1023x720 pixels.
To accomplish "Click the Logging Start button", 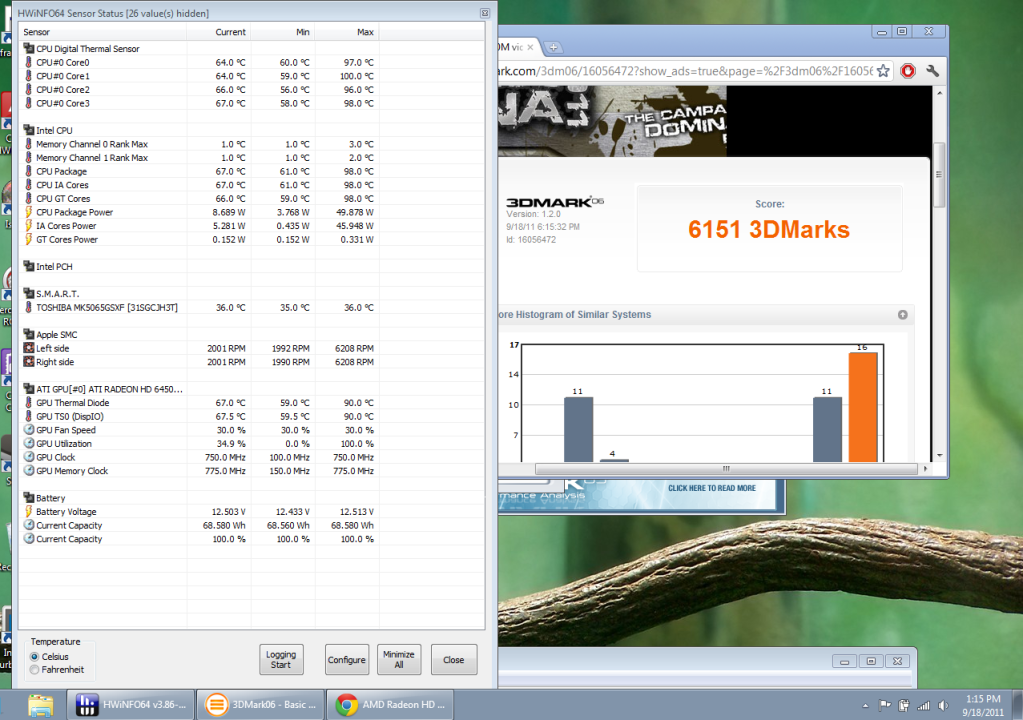I will coord(281,659).
